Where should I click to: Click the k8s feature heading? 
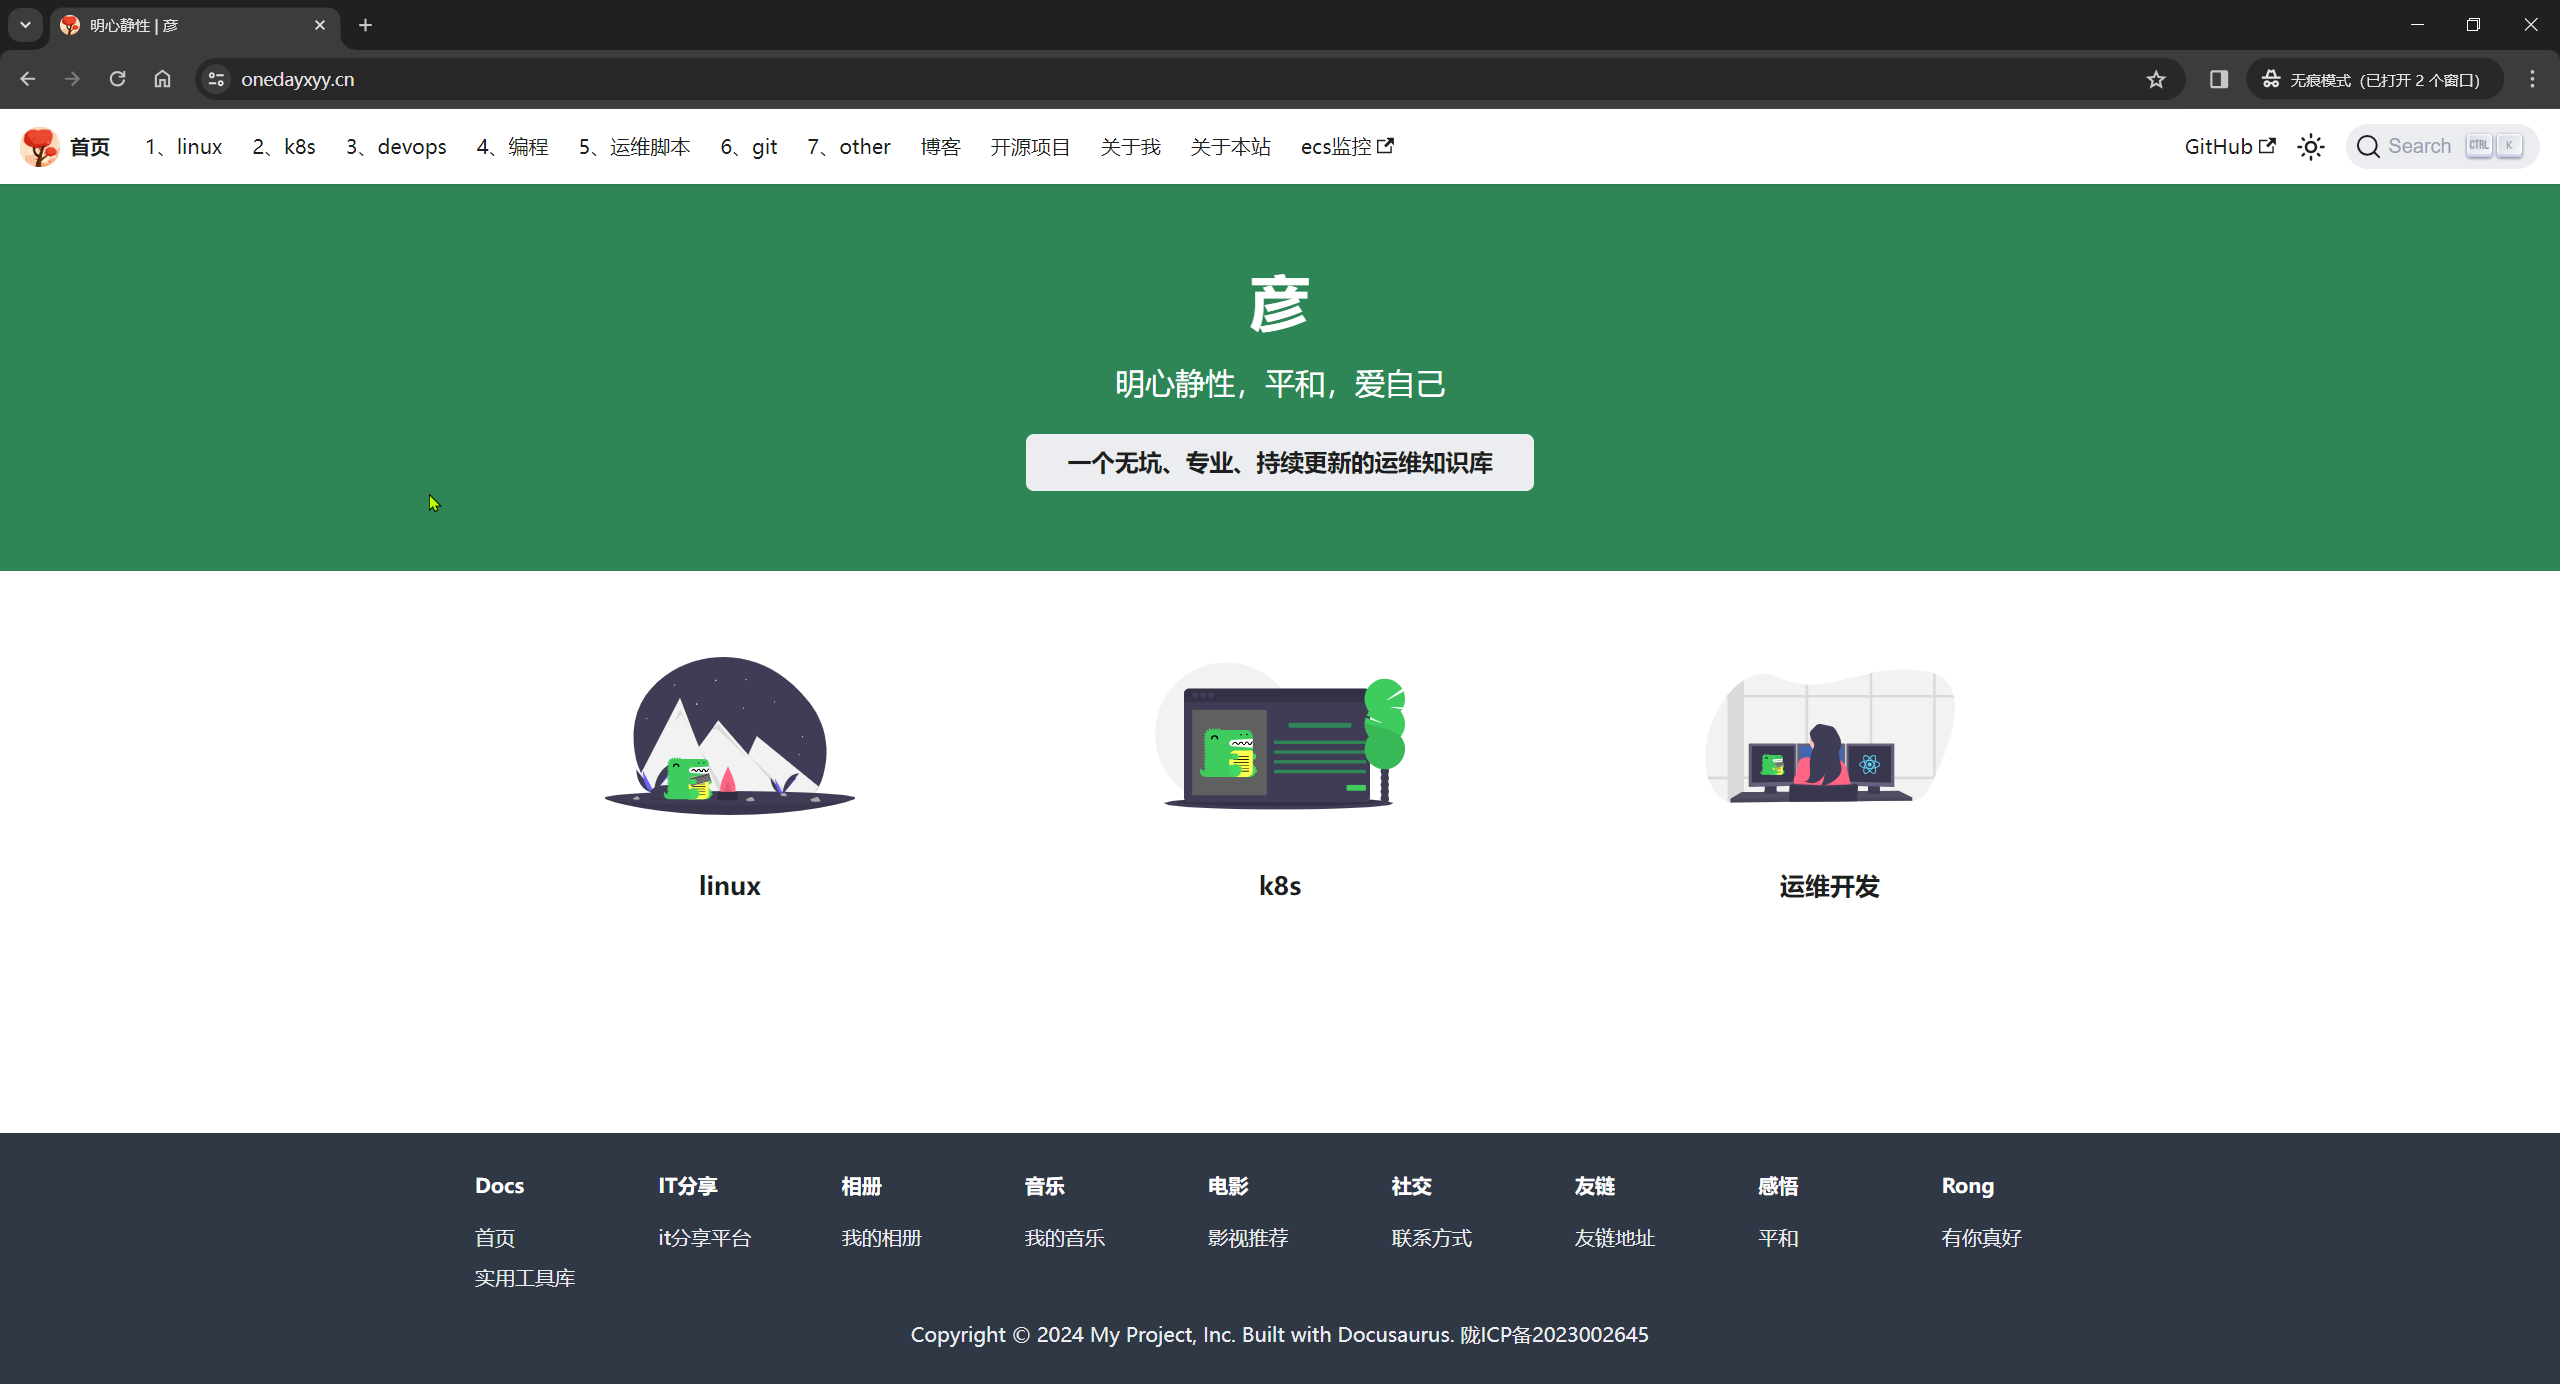[x=1280, y=886]
